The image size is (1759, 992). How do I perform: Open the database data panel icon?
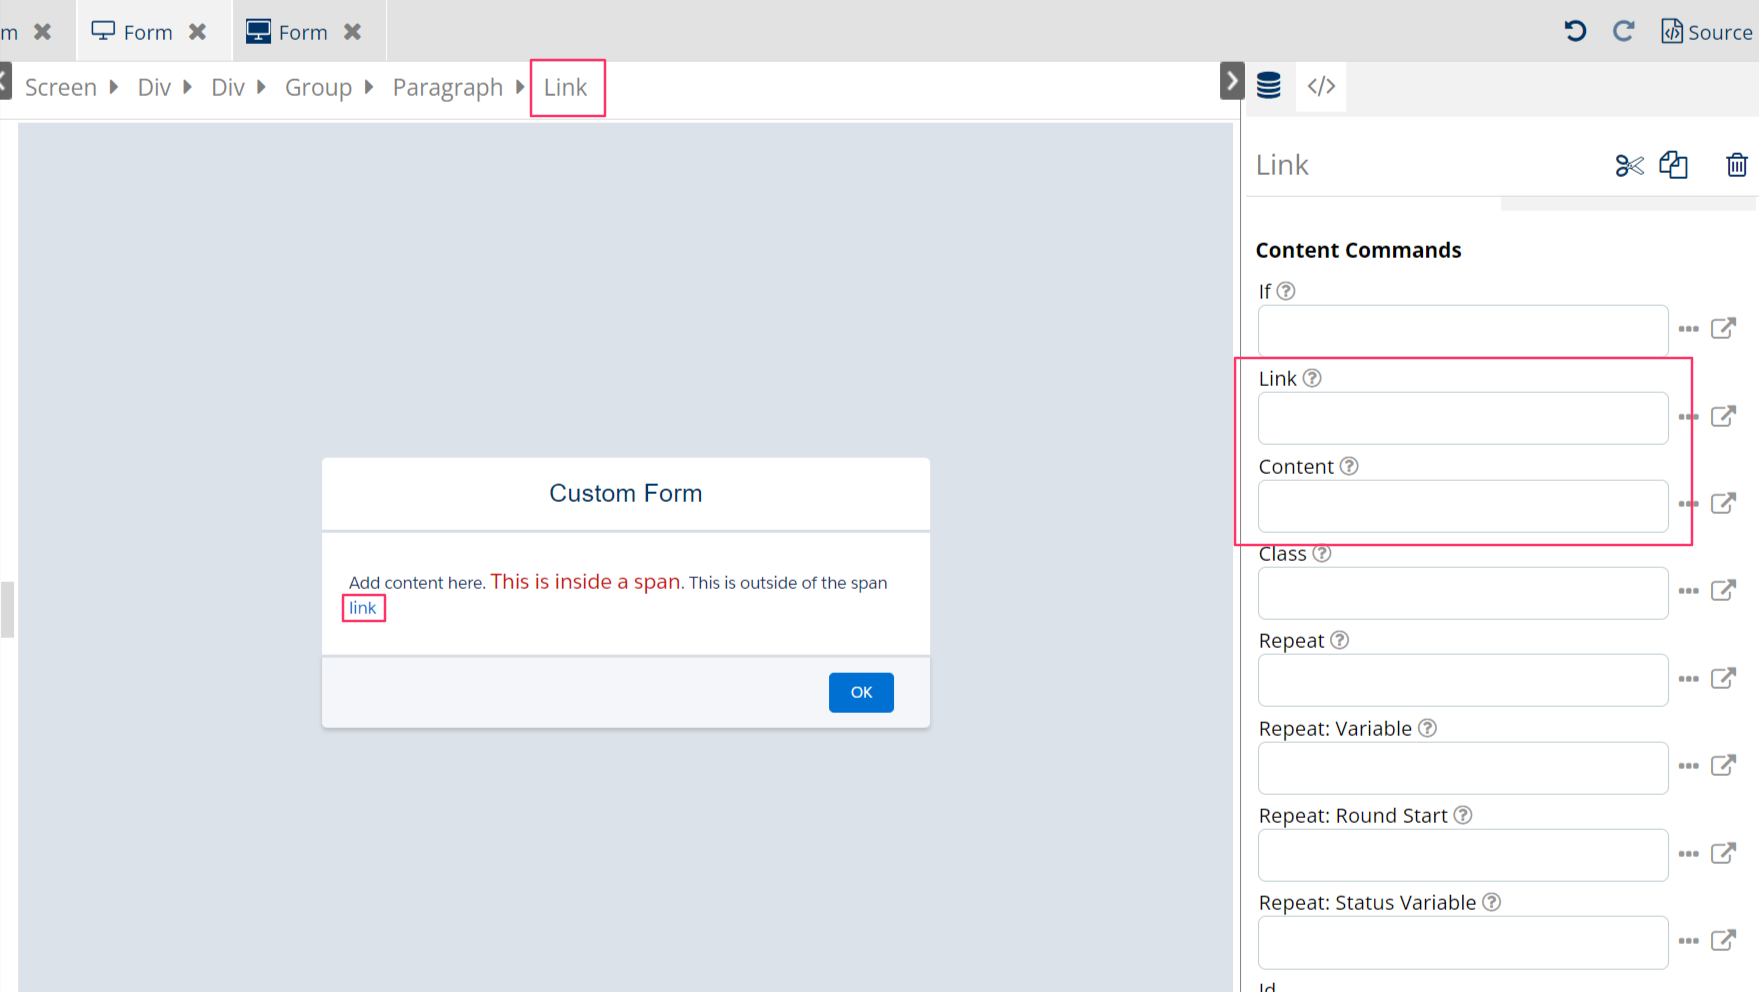[1268, 86]
